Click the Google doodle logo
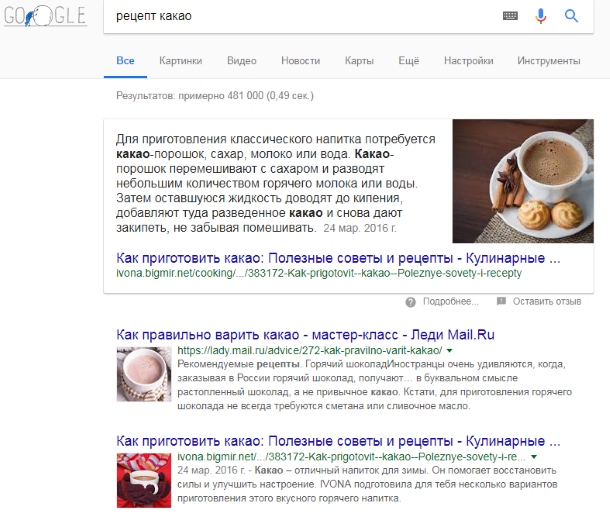The image size is (610, 514). coord(45,16)
